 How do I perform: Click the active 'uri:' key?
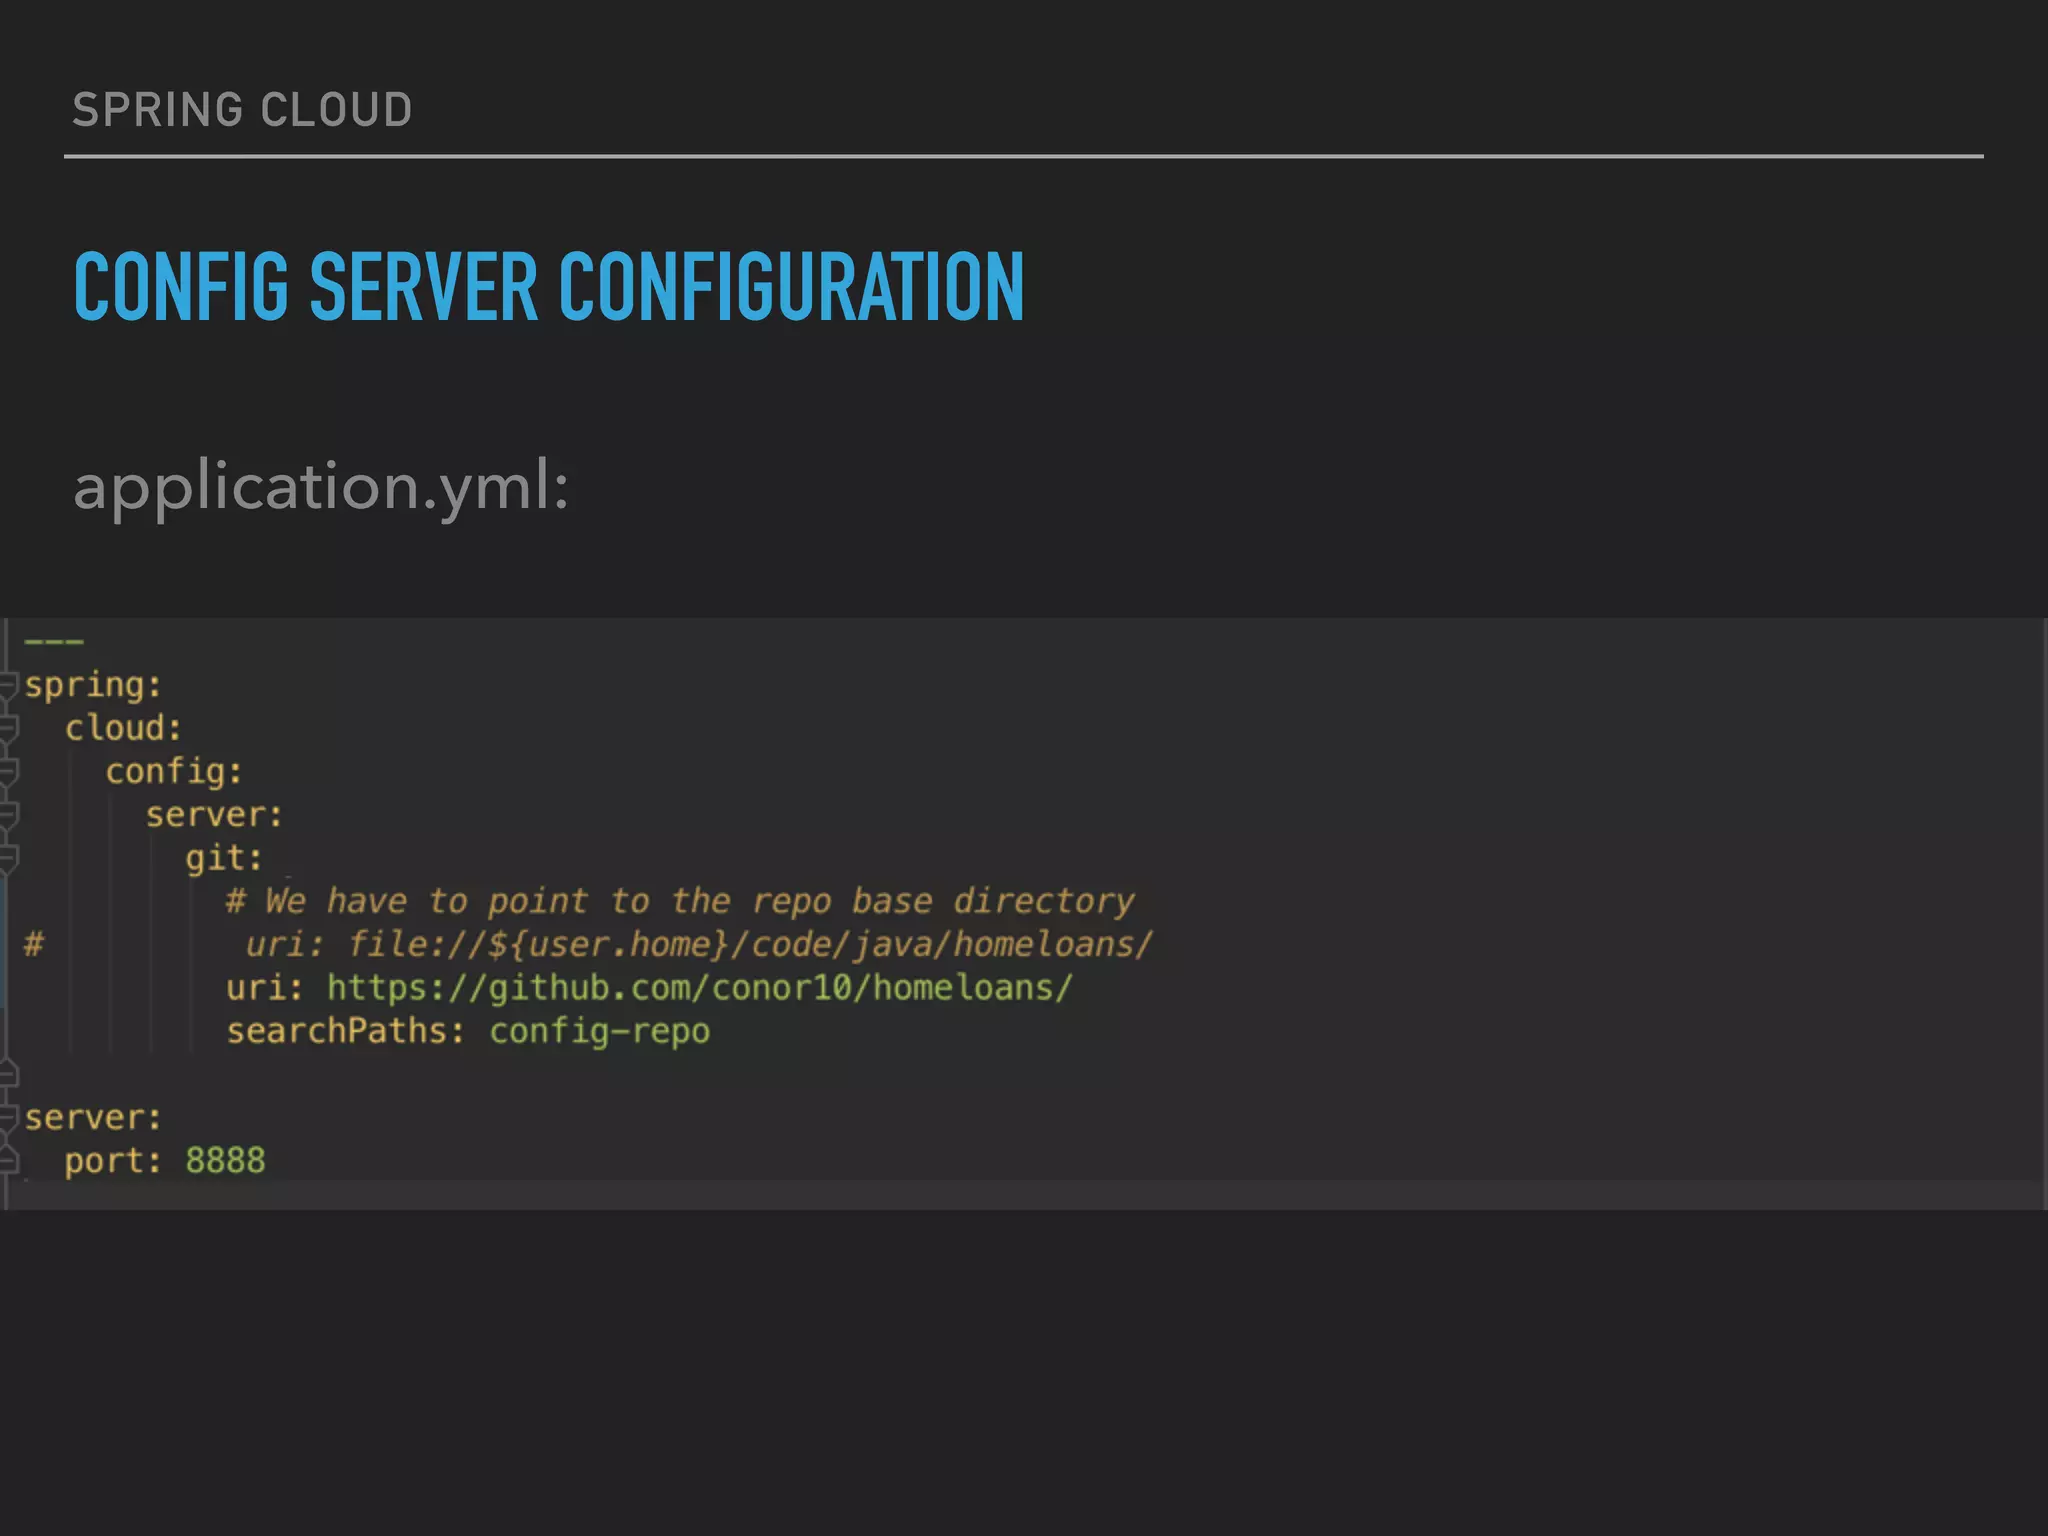click(264, 988)
